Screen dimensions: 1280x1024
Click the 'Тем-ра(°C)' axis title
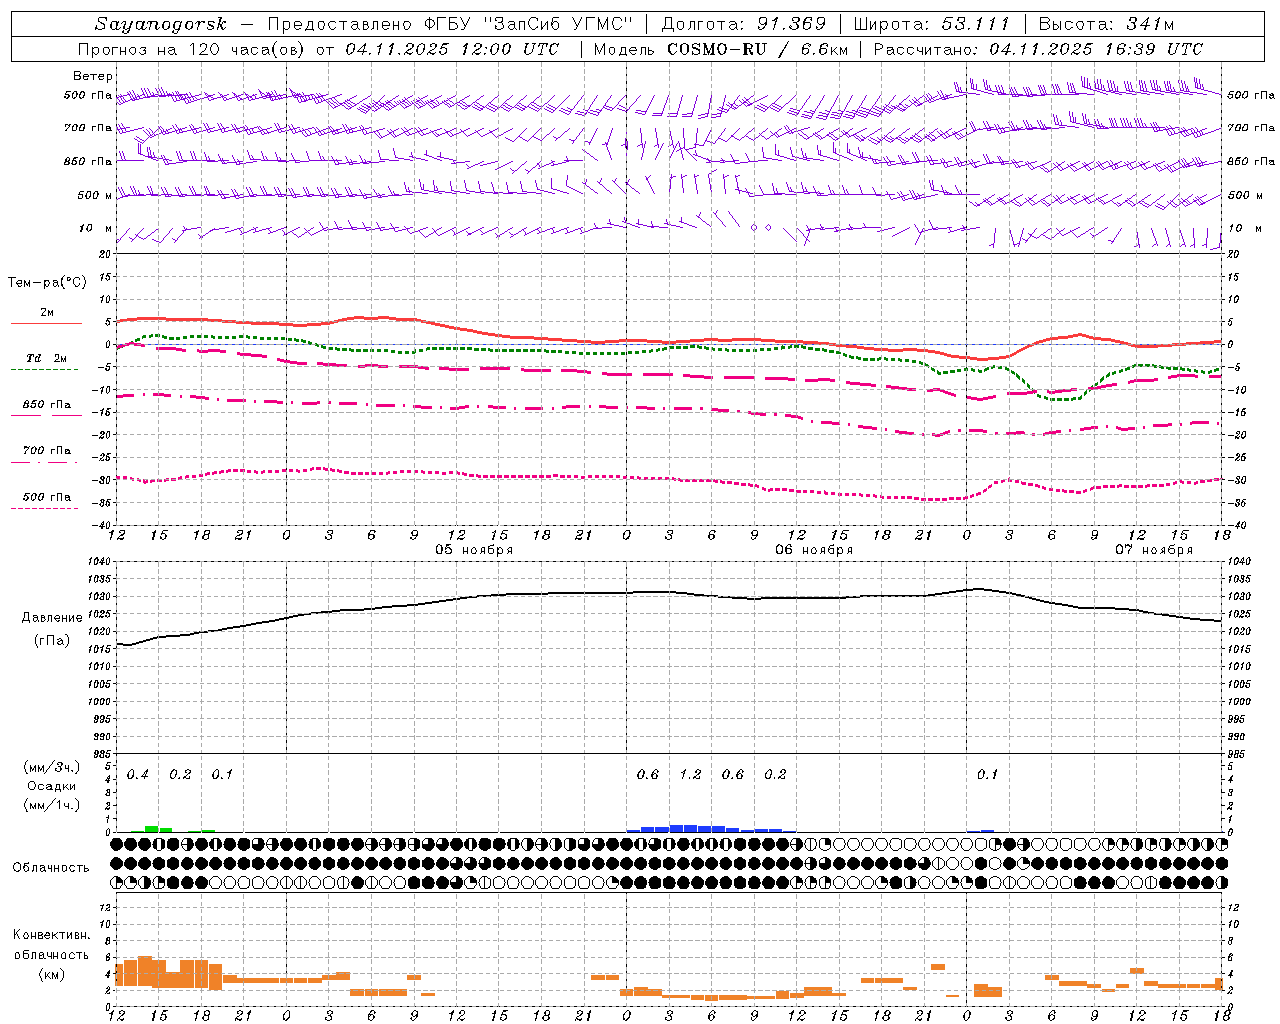click(x=47, y=283)
